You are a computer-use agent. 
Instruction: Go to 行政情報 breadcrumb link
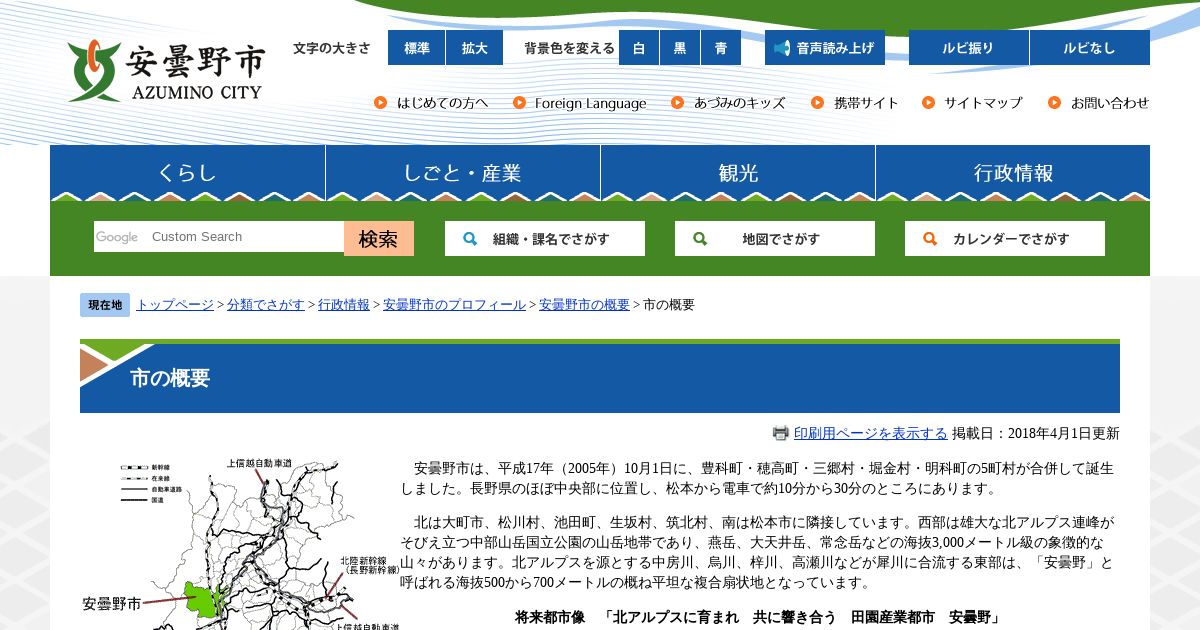click(x=344, y=305)
